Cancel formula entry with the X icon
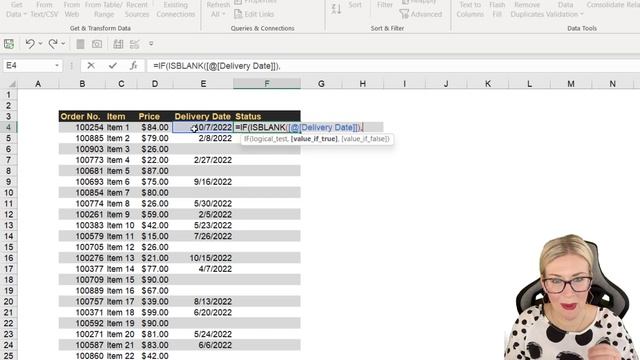640x360 pixels. (x=91, y=65)
